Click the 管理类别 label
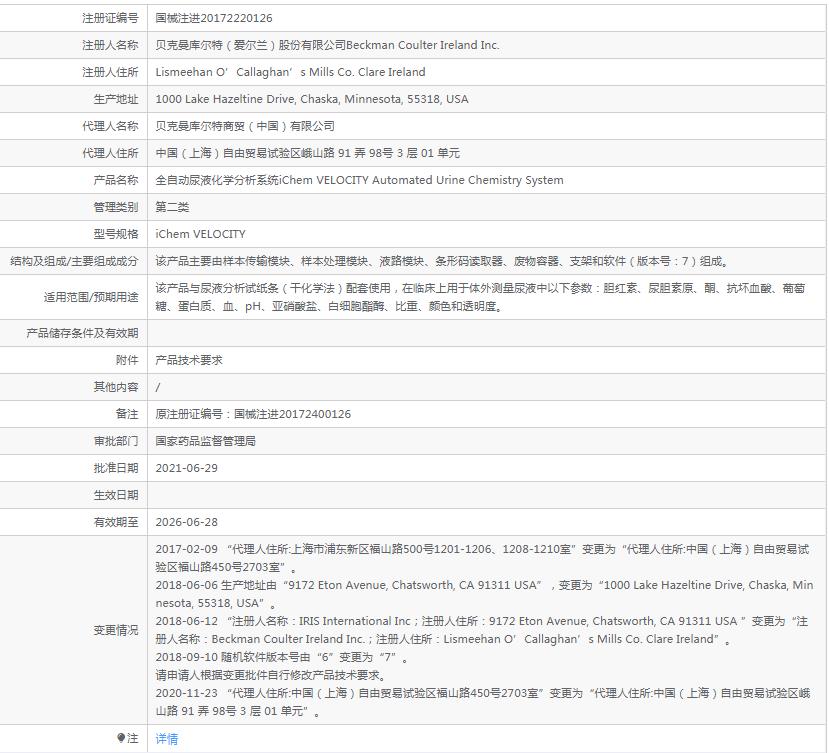Screen dimensions: 829x753 116,207
